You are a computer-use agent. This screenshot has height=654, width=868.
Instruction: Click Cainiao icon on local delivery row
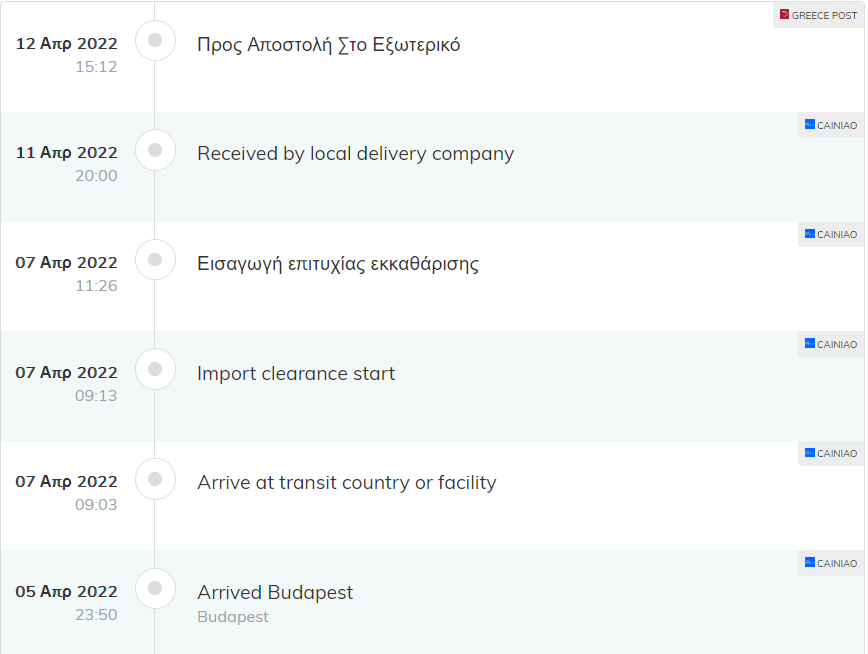click(809, 124)
